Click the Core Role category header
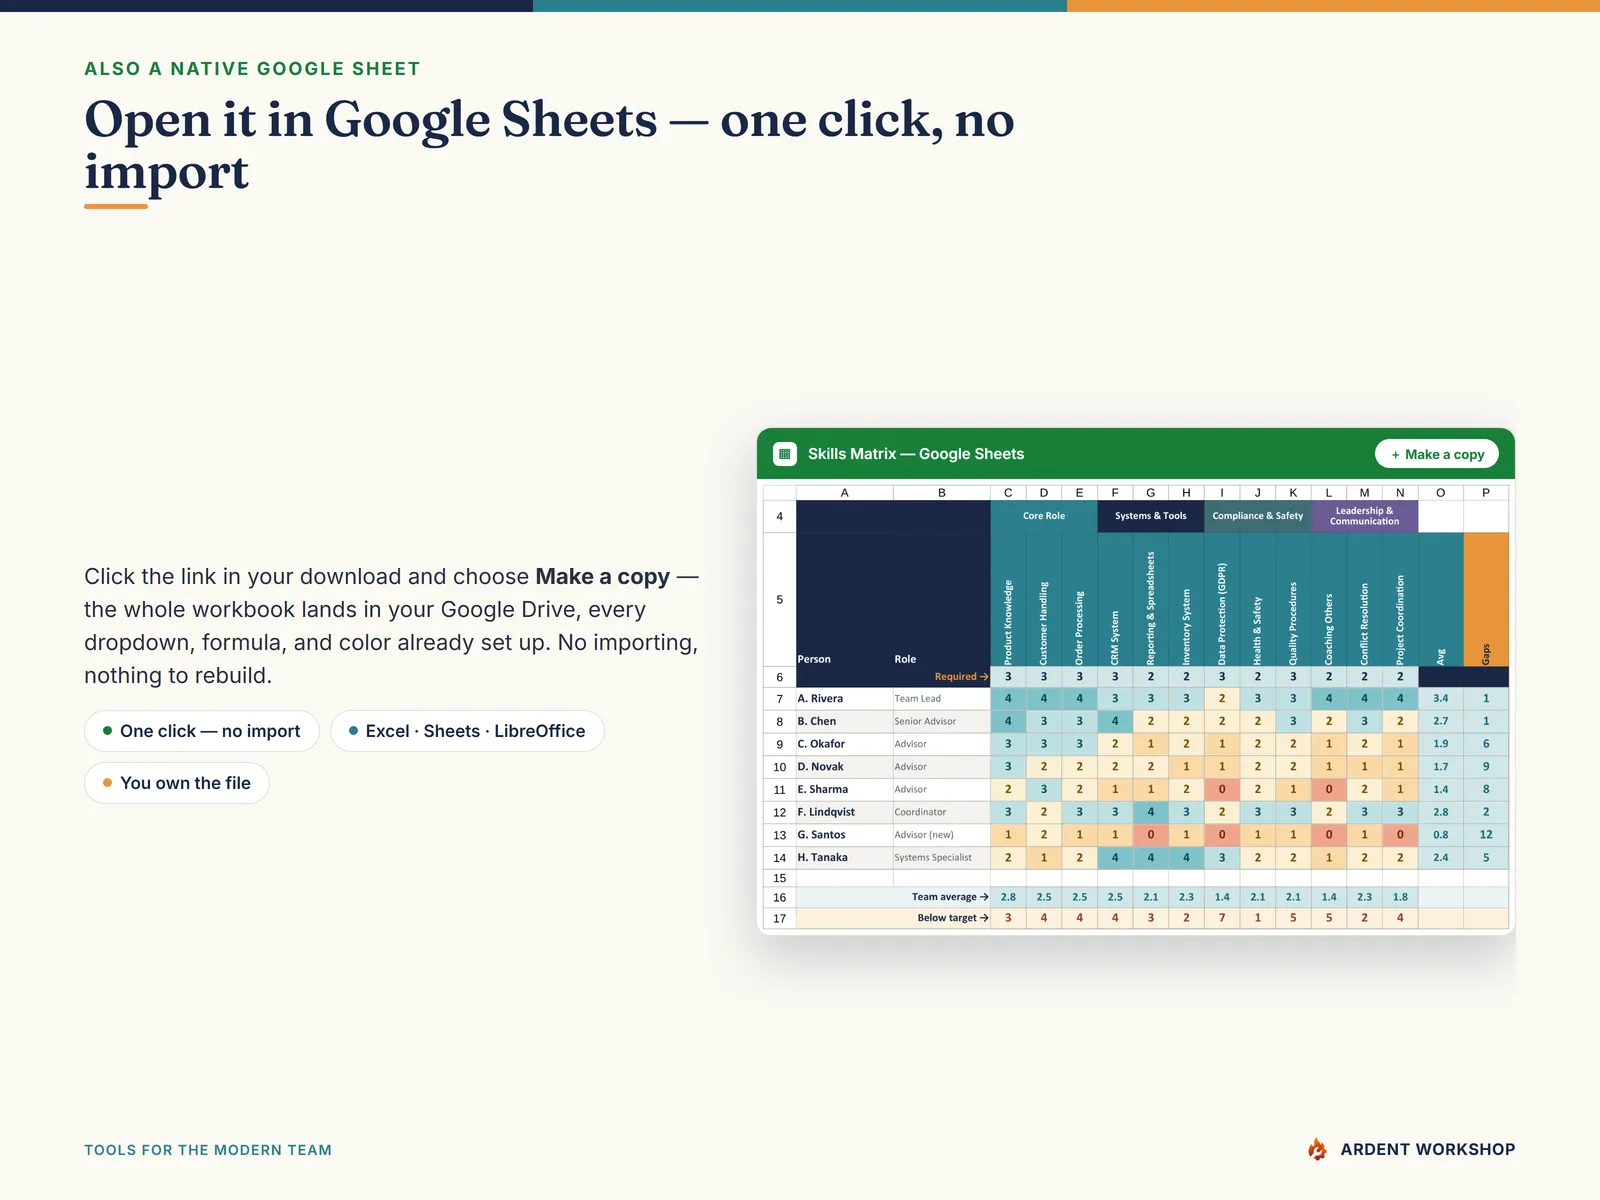 tap(1044, 516)
